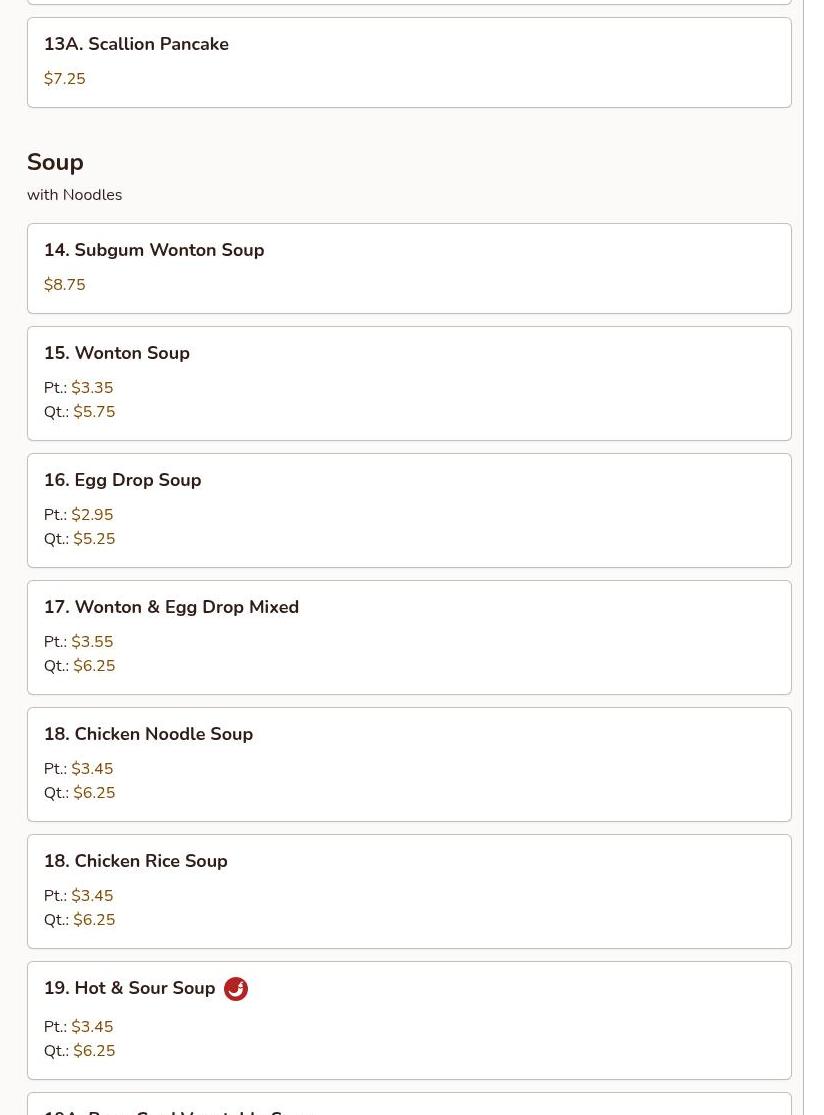
Task: Click the Soup section heading
Action: point(55,162)
